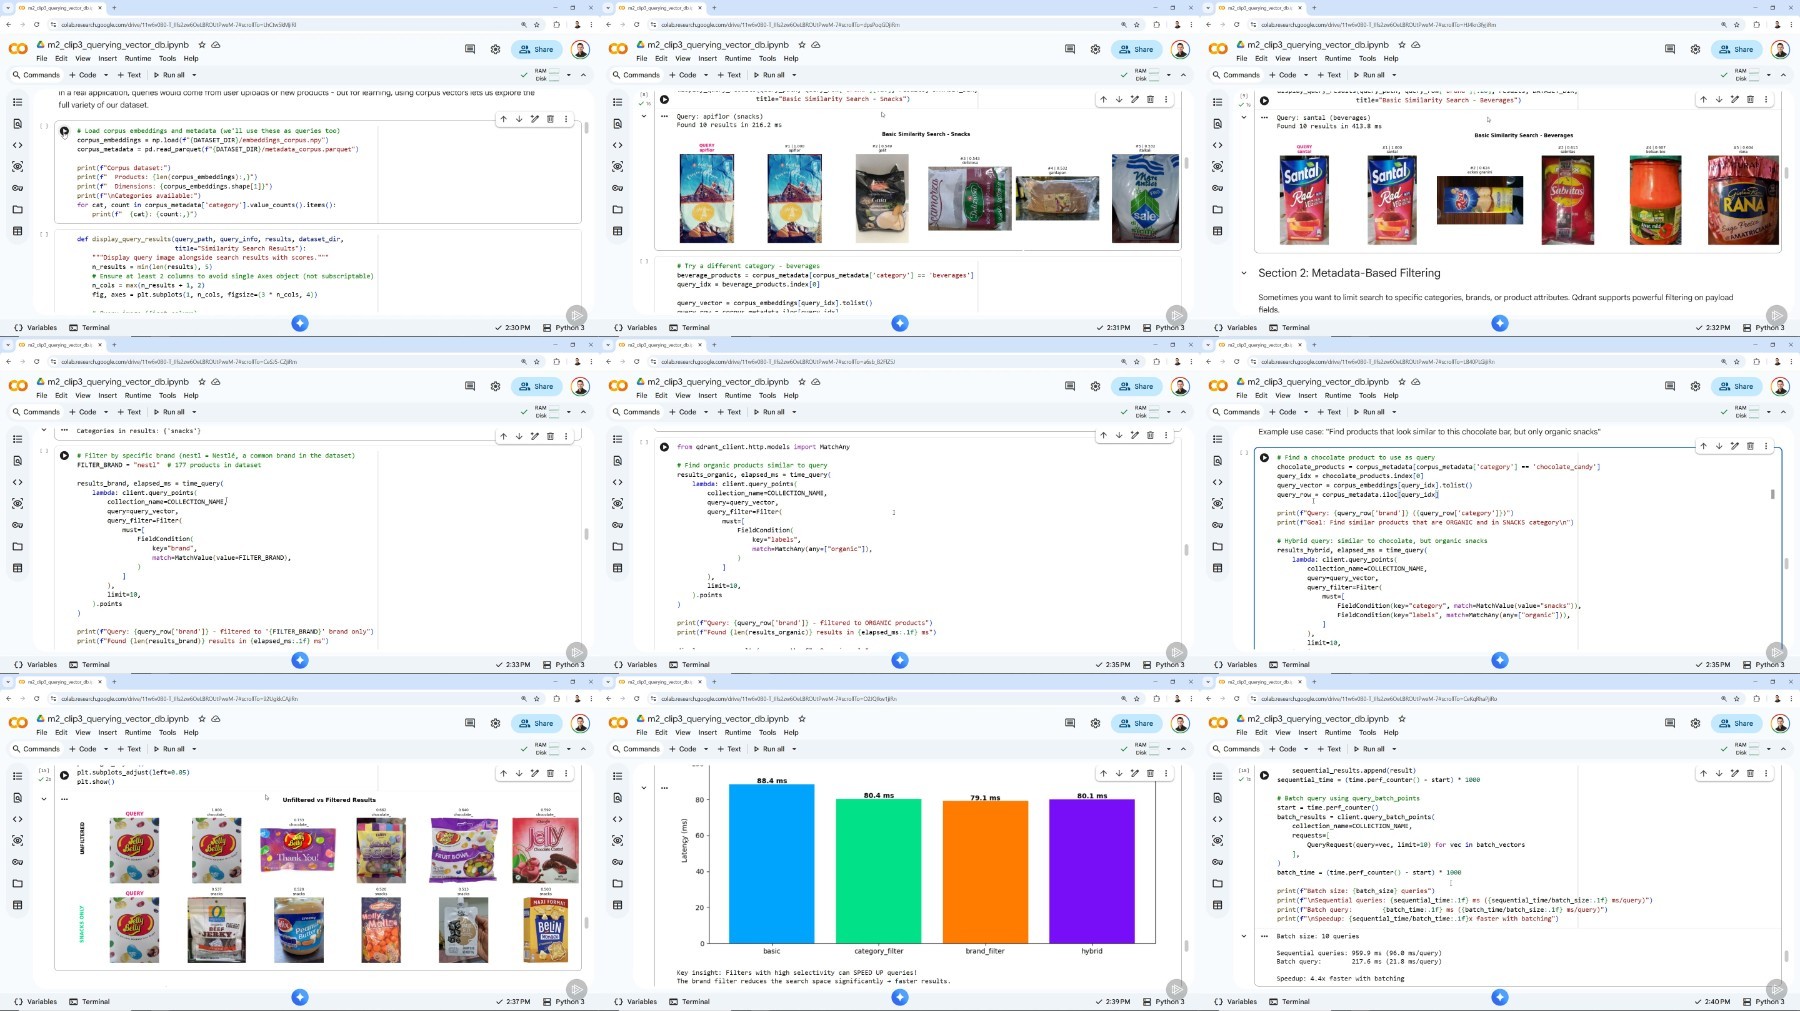1800x1011 pixels.
Task: Delete the cell in the 2:31 PM Snacks window
Action: tap(1150, 99)
